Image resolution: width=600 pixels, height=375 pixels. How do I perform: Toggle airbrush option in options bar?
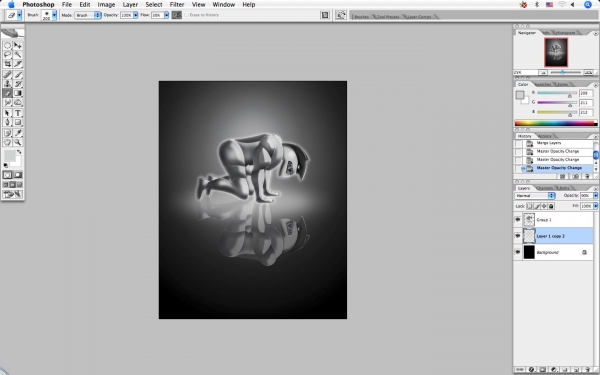pos(177,15)
